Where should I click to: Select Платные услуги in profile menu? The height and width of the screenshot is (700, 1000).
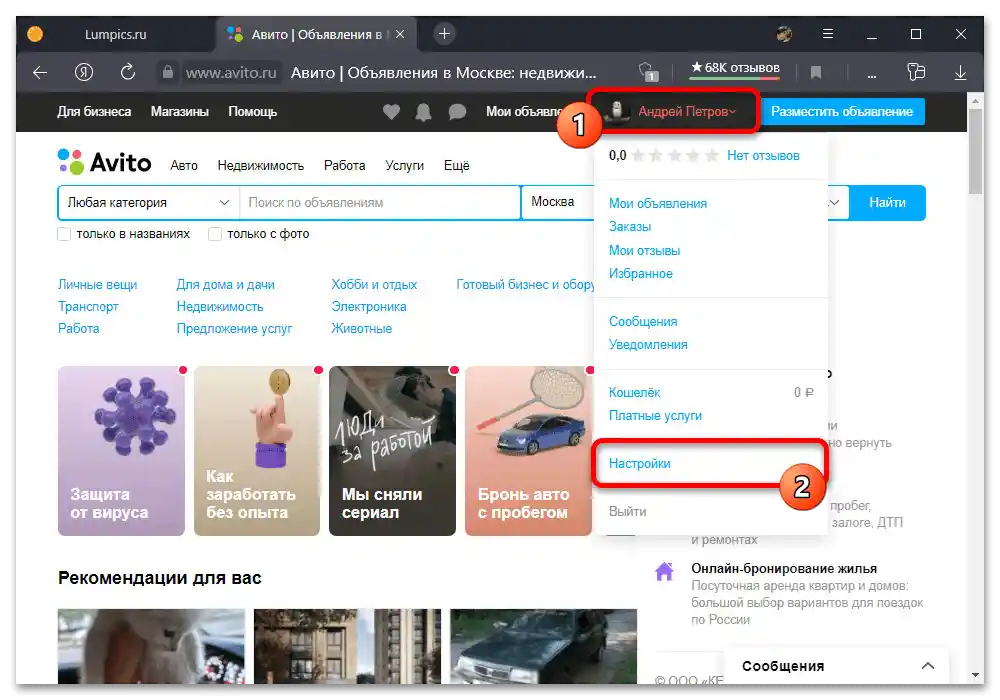[655, 416]
